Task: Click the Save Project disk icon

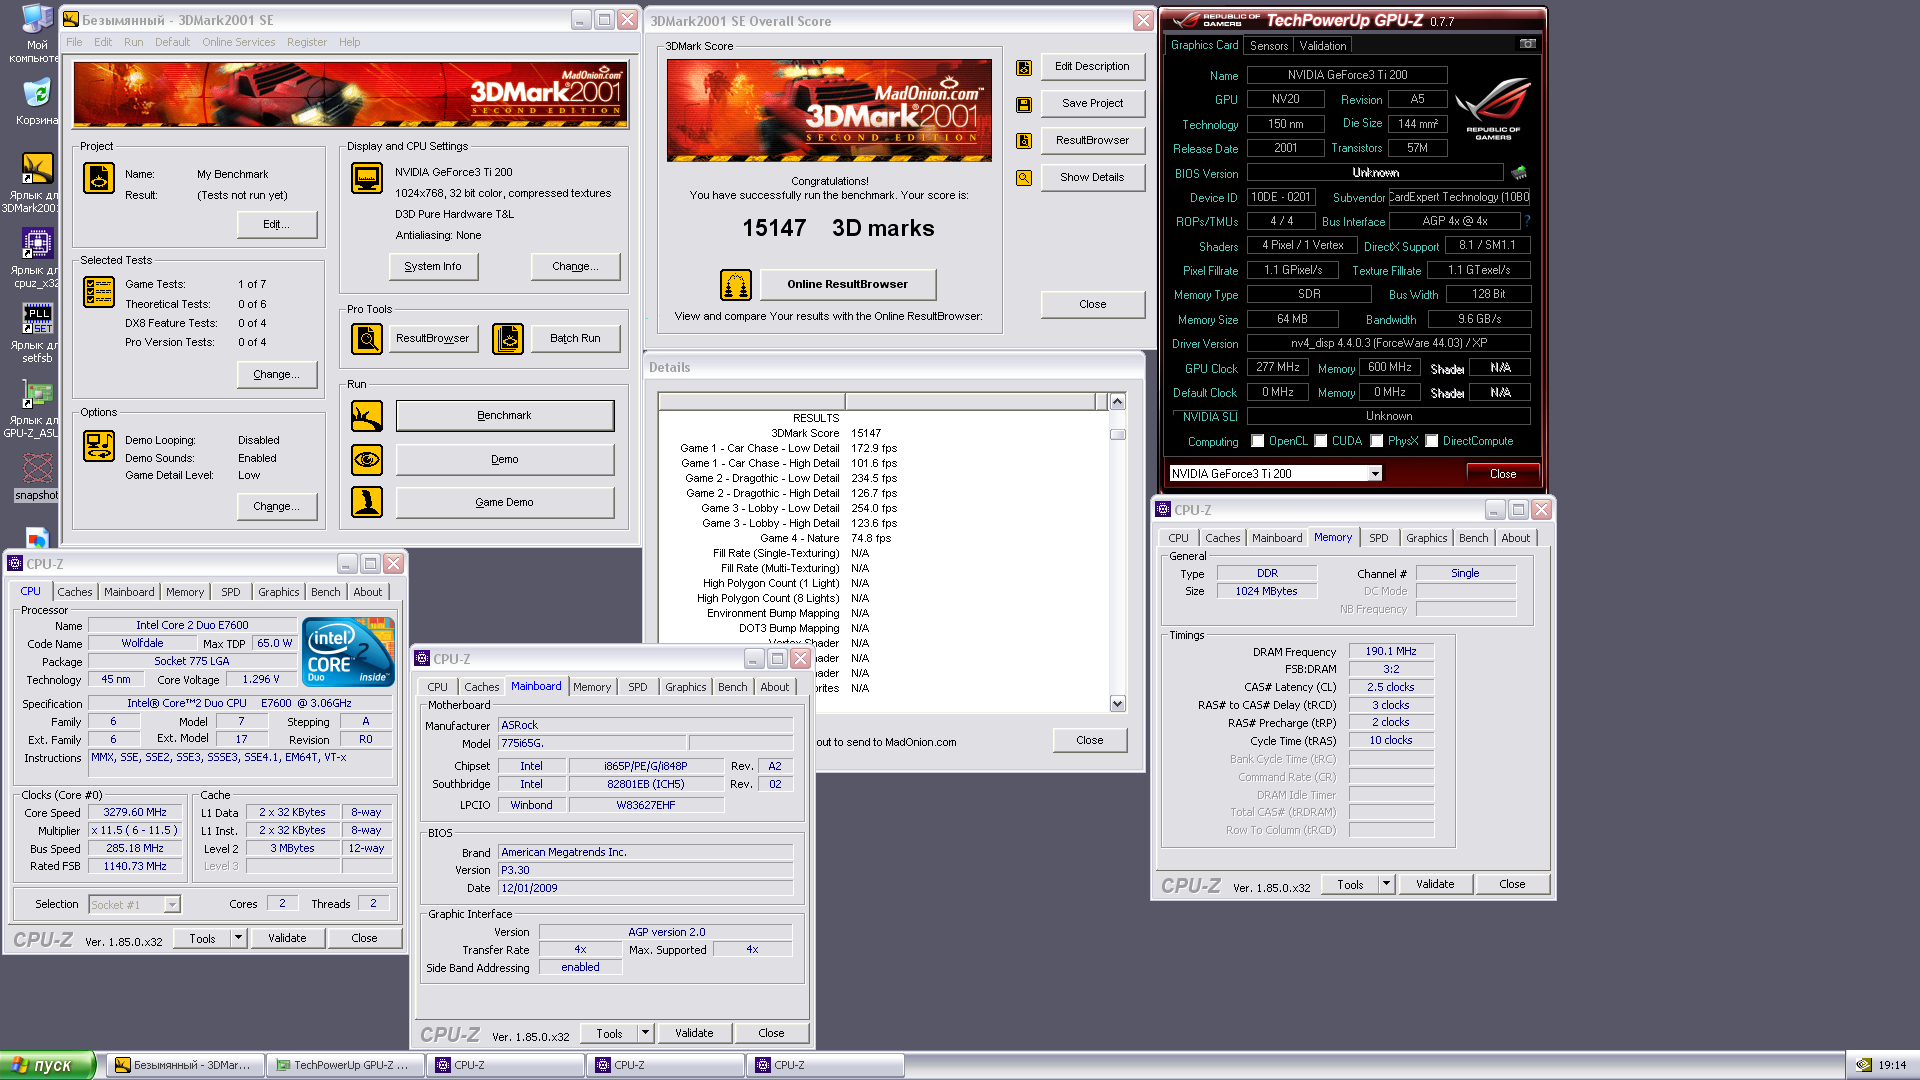Action: click(1024, 104)
